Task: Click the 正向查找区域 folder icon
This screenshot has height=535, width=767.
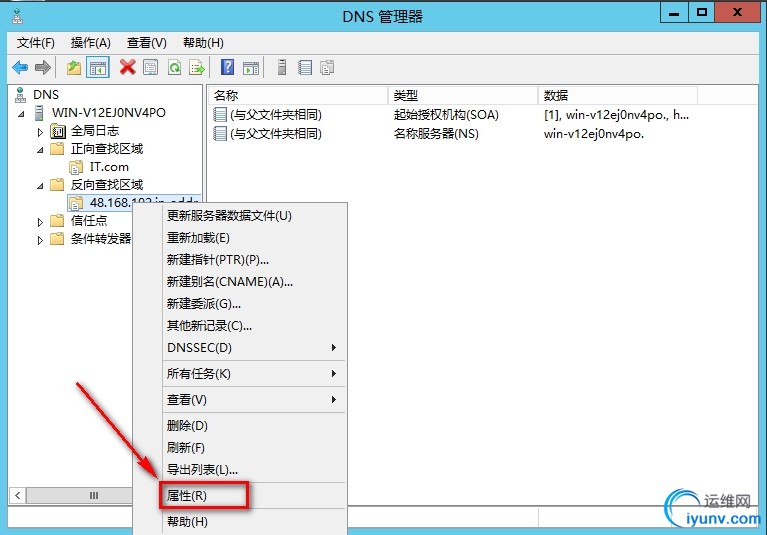Action: [57, 149]
